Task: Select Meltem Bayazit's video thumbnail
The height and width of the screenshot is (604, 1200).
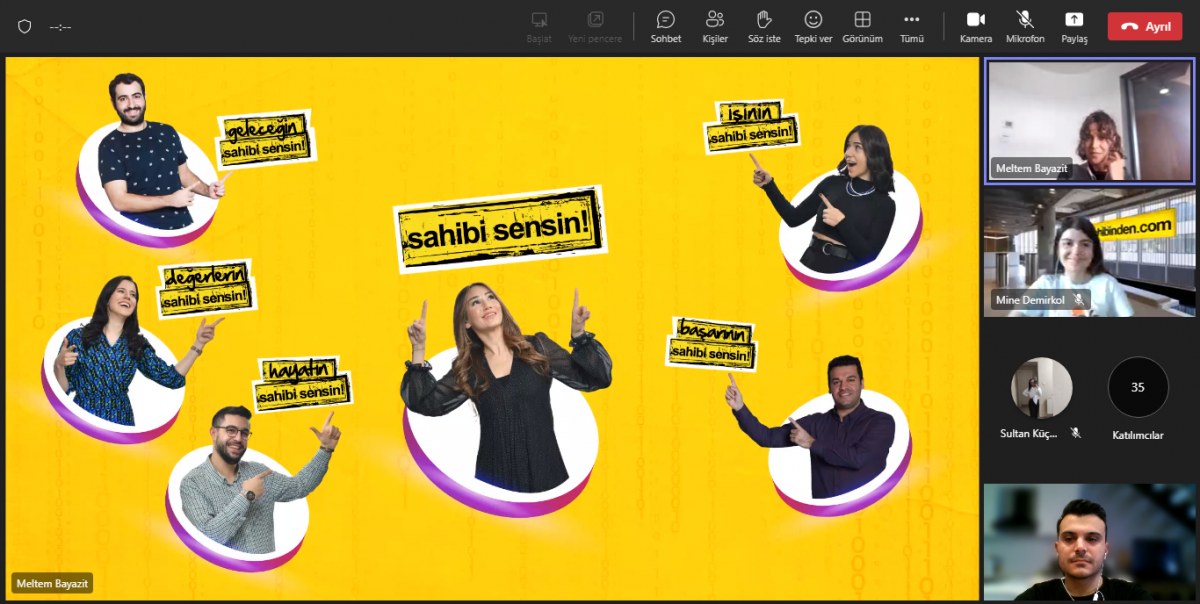Action: point(1090,120)
